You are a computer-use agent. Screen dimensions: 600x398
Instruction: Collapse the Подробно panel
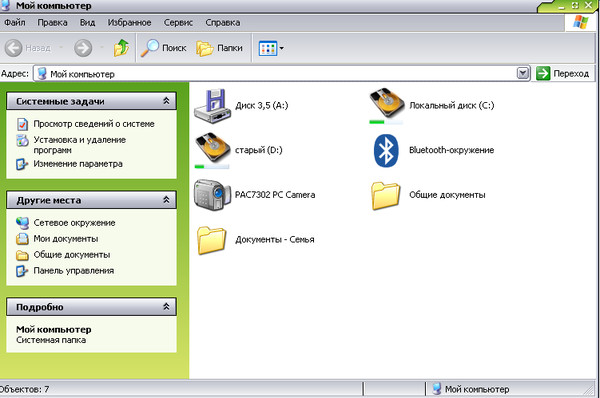point(166,307)
